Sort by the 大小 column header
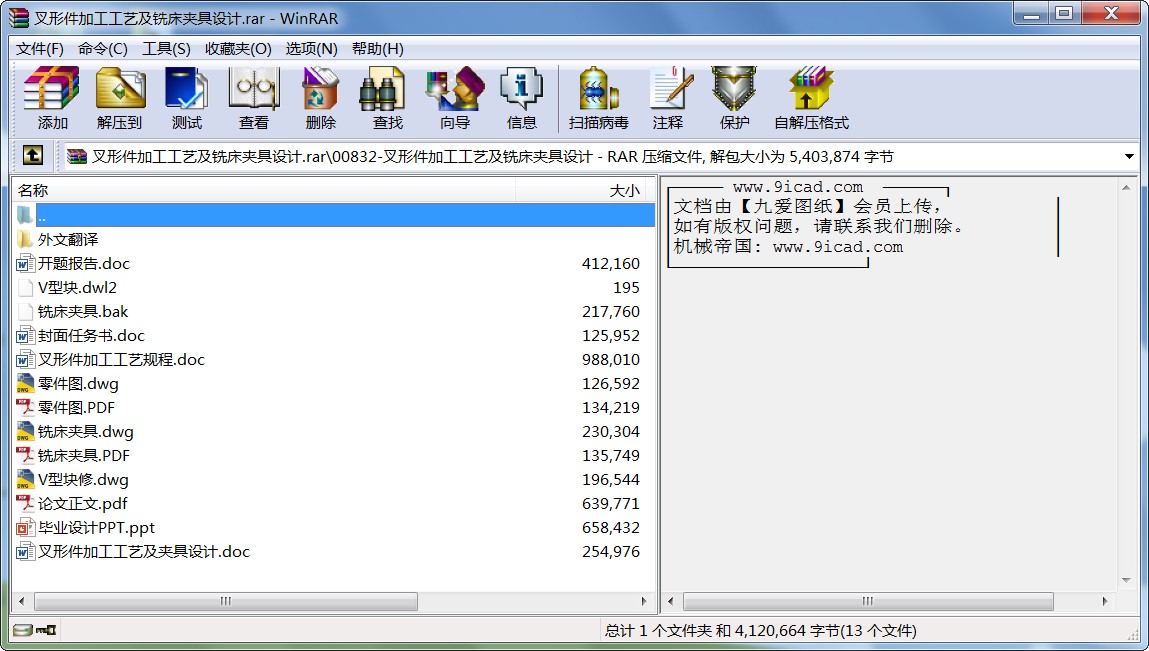The image size is (1149, 651). pos(580,191)
